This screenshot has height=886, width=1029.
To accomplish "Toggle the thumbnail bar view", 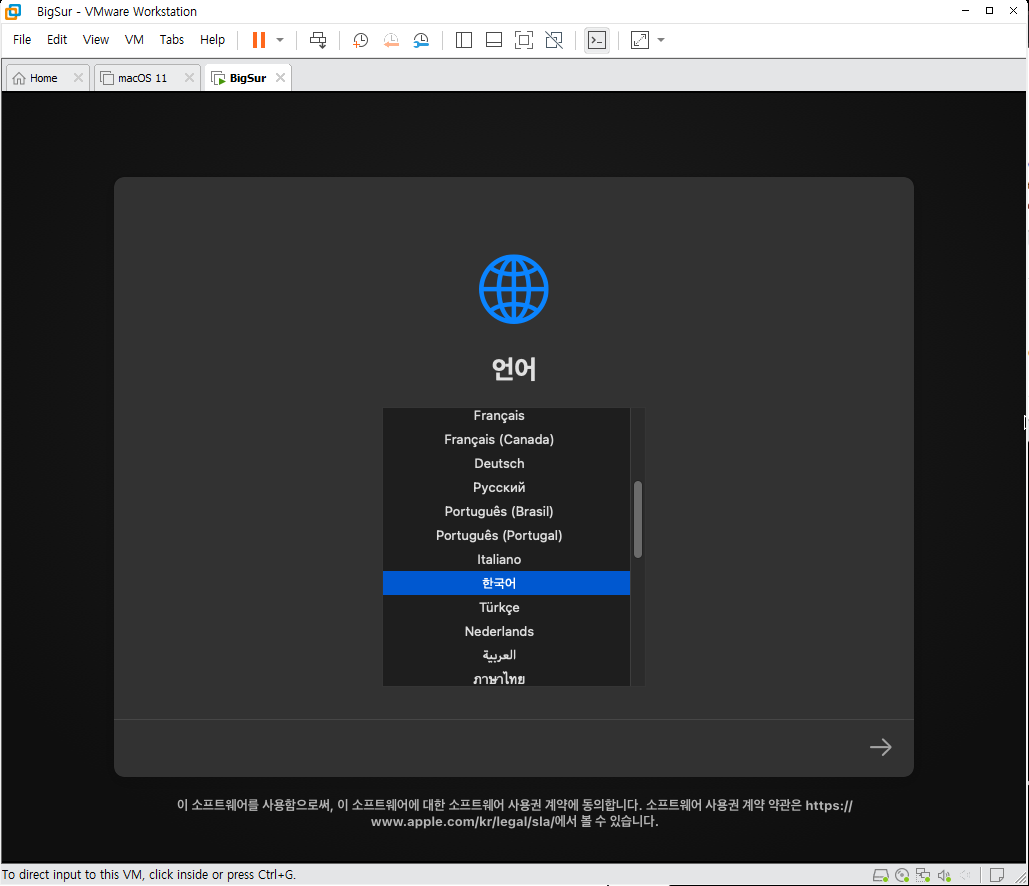I will pos(493,40).
